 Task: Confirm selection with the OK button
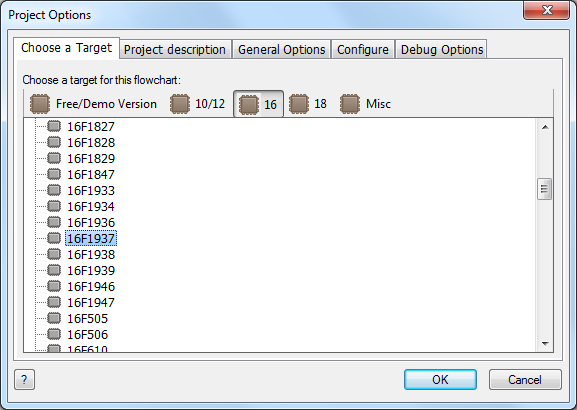click(440, 379)
